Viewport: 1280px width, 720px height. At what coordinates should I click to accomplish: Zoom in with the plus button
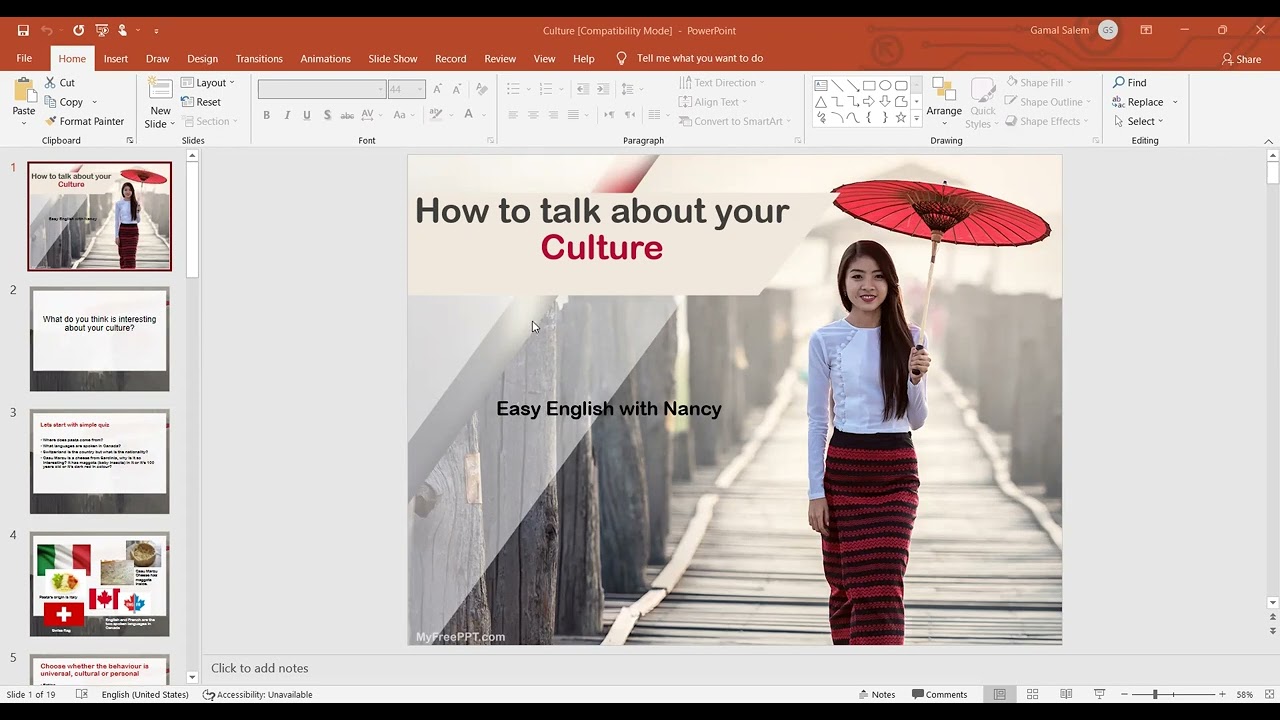(1222, 694)
